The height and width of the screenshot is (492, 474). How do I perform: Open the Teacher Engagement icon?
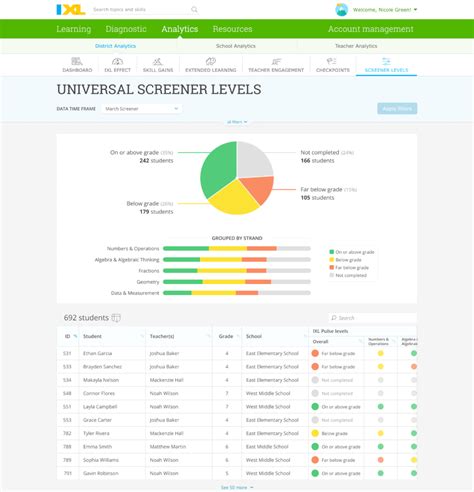tap(276, 61)
